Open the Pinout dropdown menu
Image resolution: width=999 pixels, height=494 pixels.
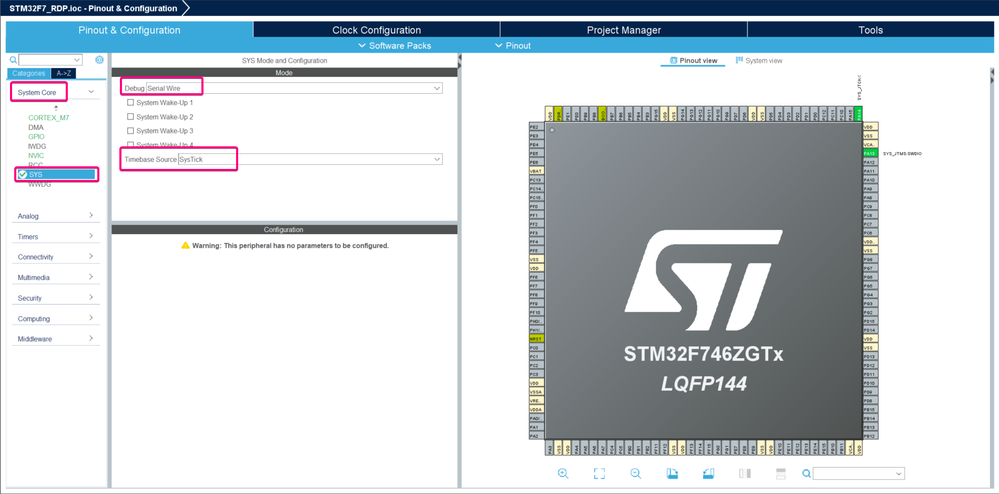point(513,45)
